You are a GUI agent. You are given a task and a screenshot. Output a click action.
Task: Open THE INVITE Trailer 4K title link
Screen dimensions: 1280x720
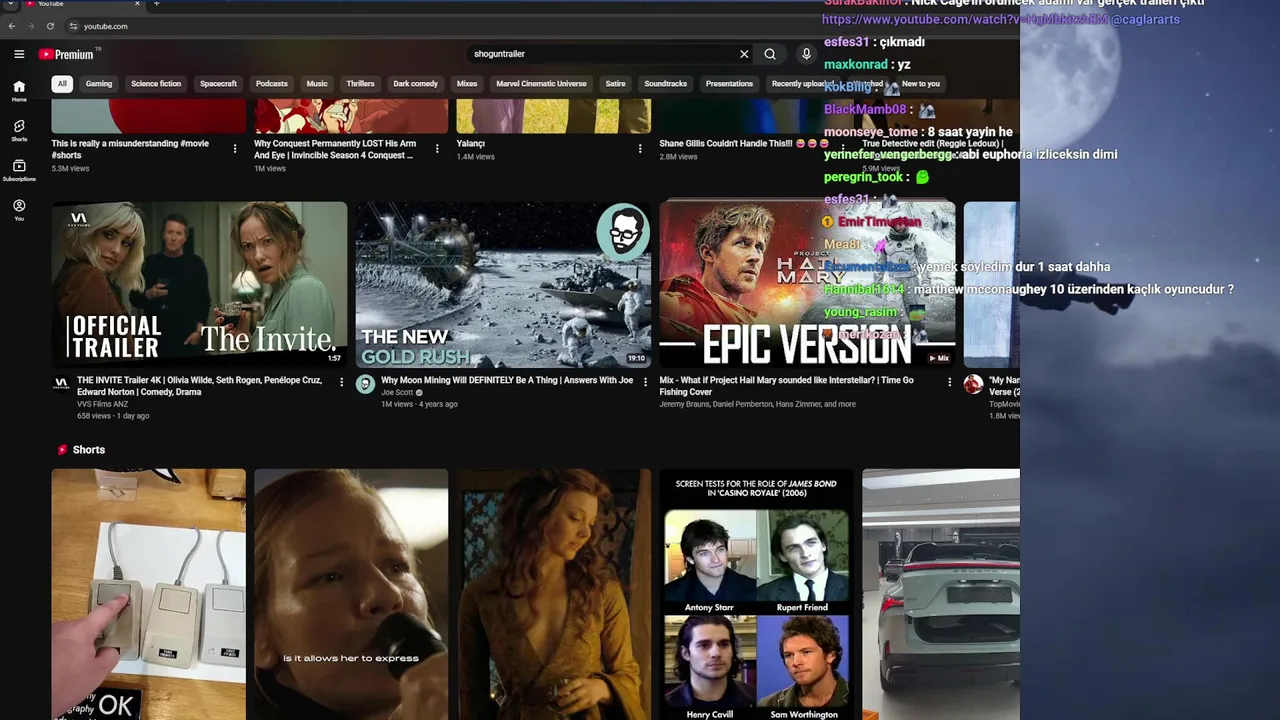[x=199, y=386]
